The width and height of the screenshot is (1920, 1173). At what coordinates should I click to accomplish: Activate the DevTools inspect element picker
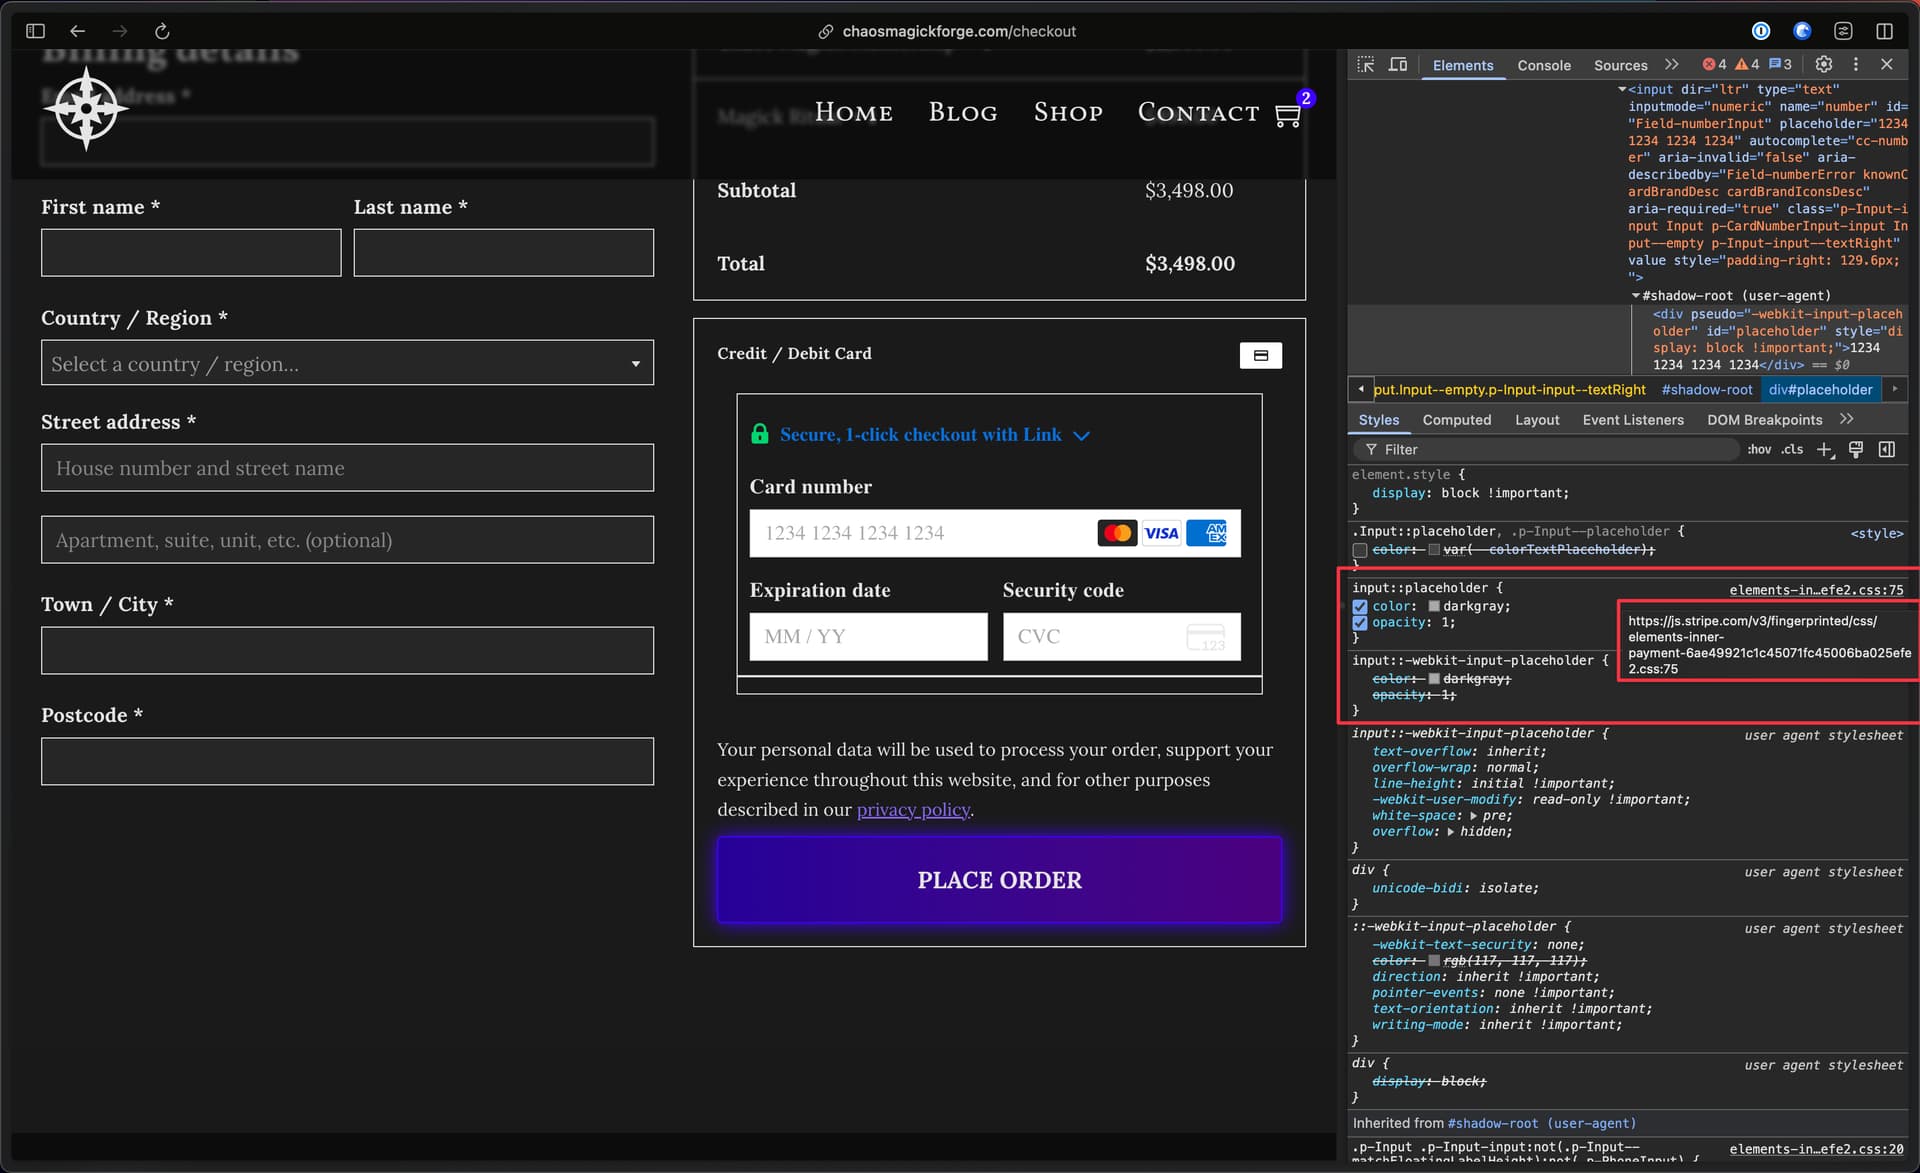tap(1366, 64)
